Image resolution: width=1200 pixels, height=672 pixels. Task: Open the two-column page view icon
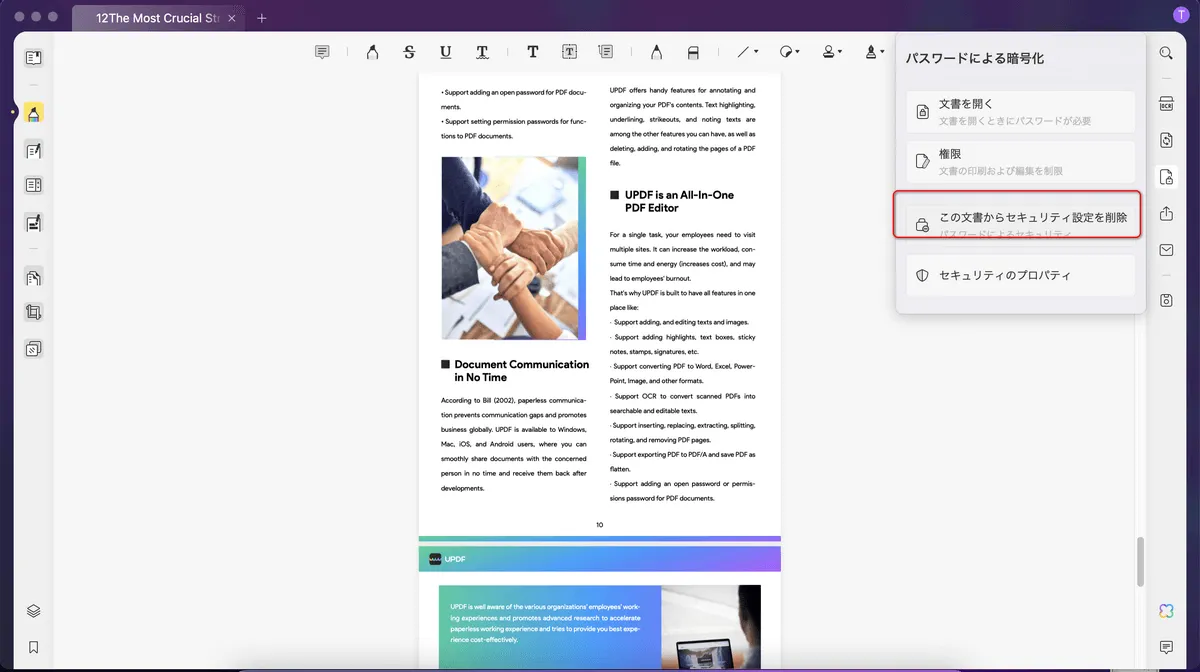click(x=34, y=185)
